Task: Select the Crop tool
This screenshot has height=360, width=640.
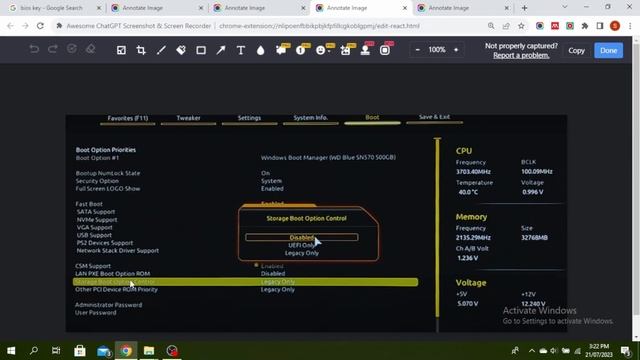Action: pyautogui.click(x=141, y=50)
